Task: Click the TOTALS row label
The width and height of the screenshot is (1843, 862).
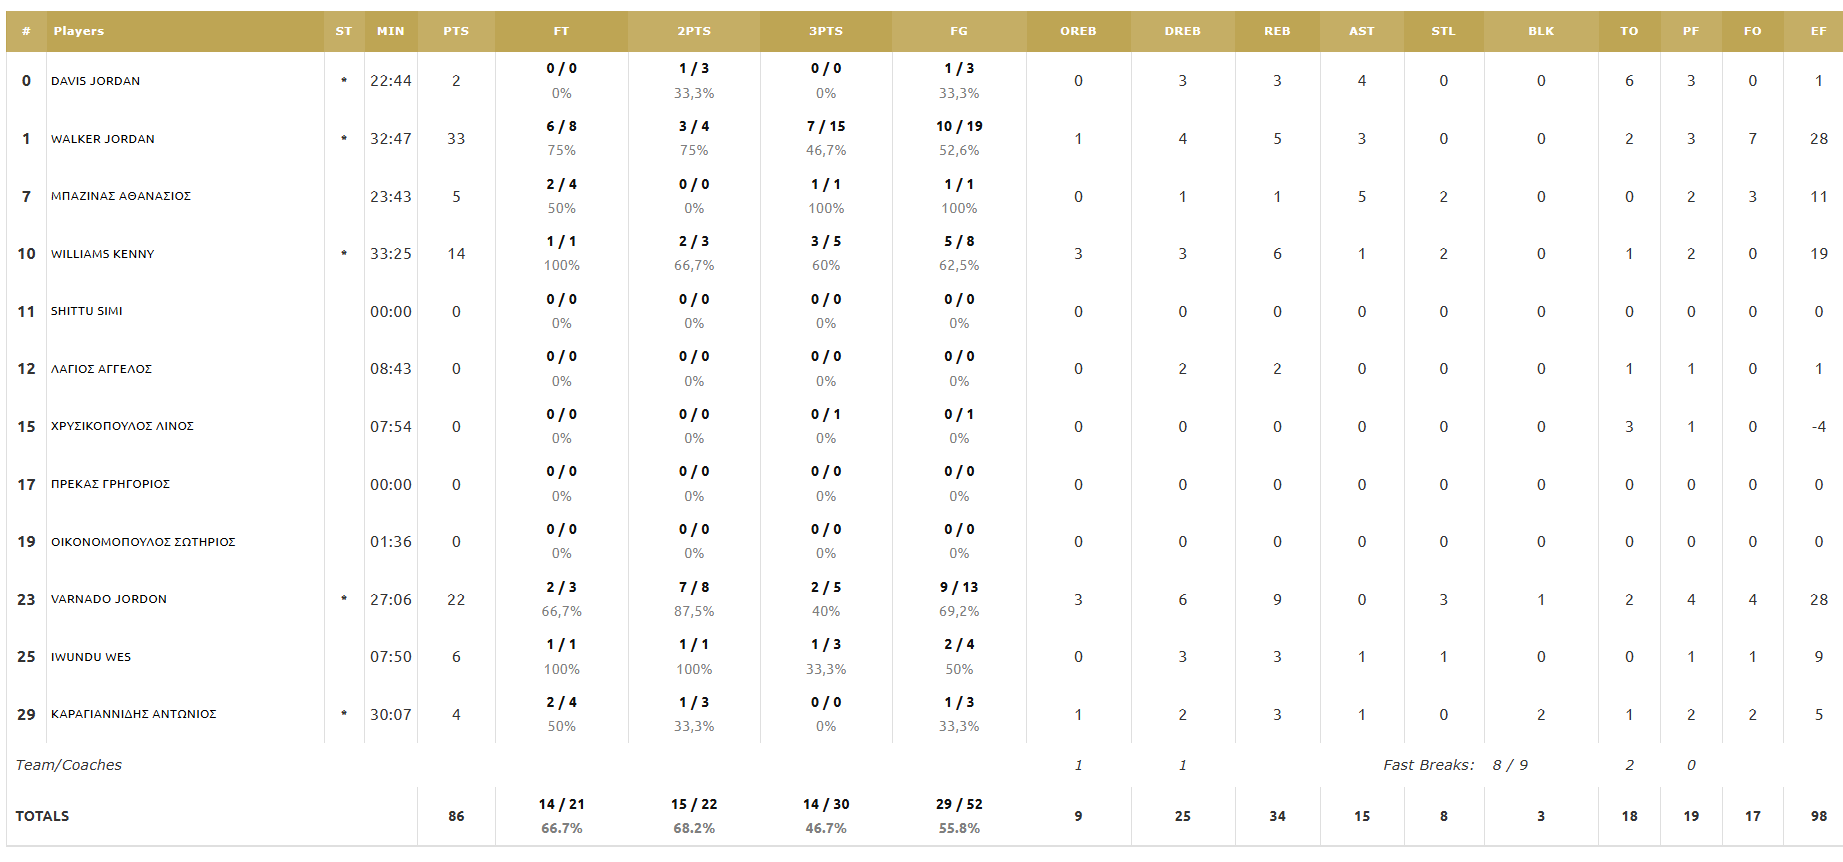Action: tap(42, 816)
